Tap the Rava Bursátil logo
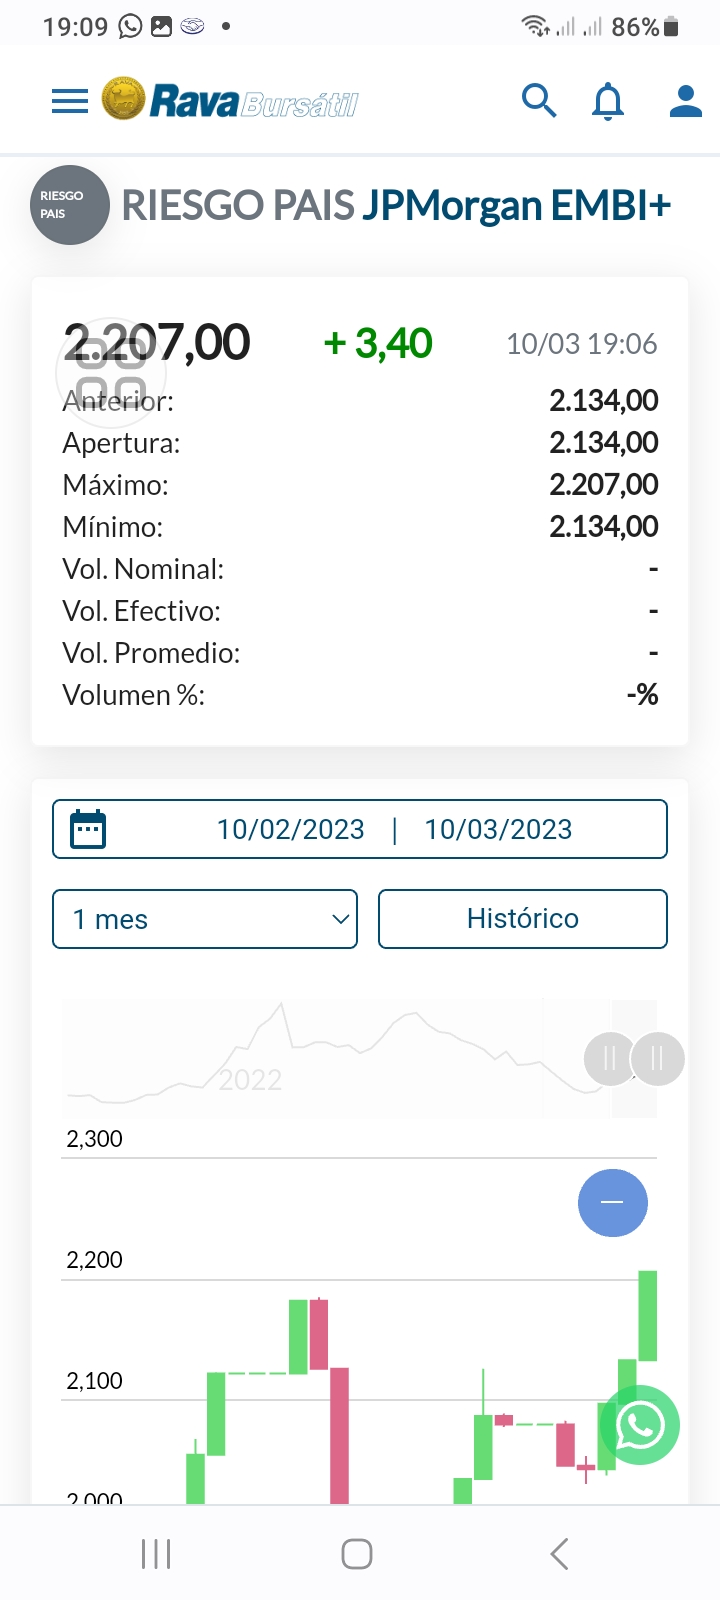The image size is (720, 1600). [230, 100]
